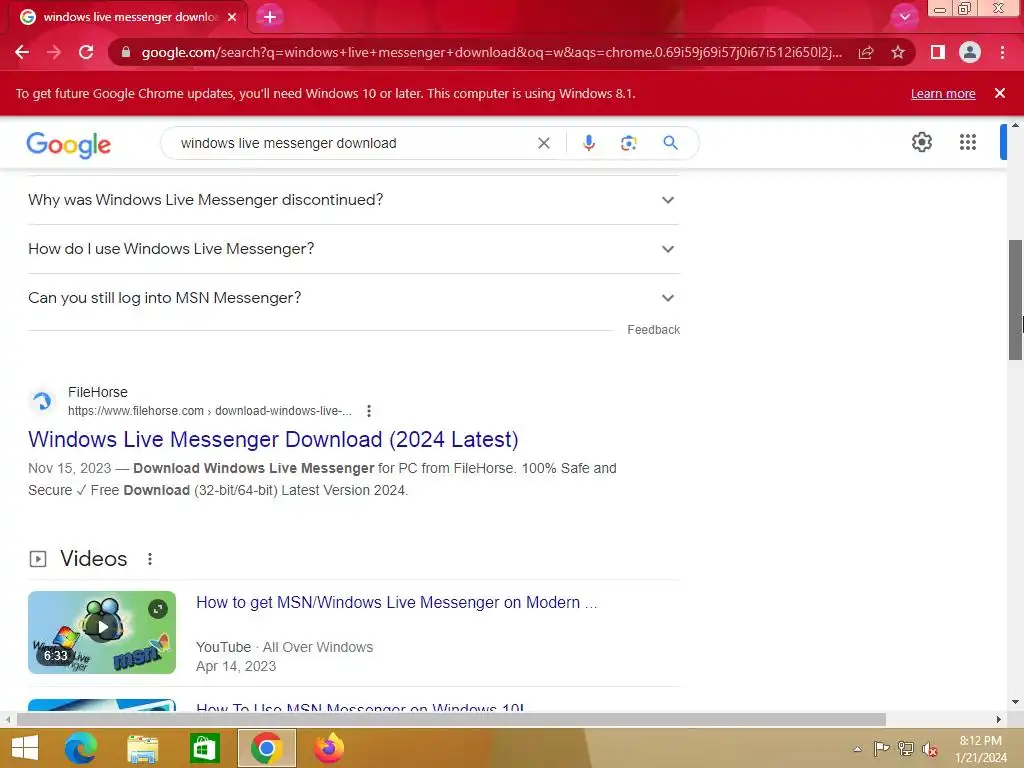Launch Microsoft Edge from taskbar
The height and width of the screenshot is (768, 1024).
point(80,748)
